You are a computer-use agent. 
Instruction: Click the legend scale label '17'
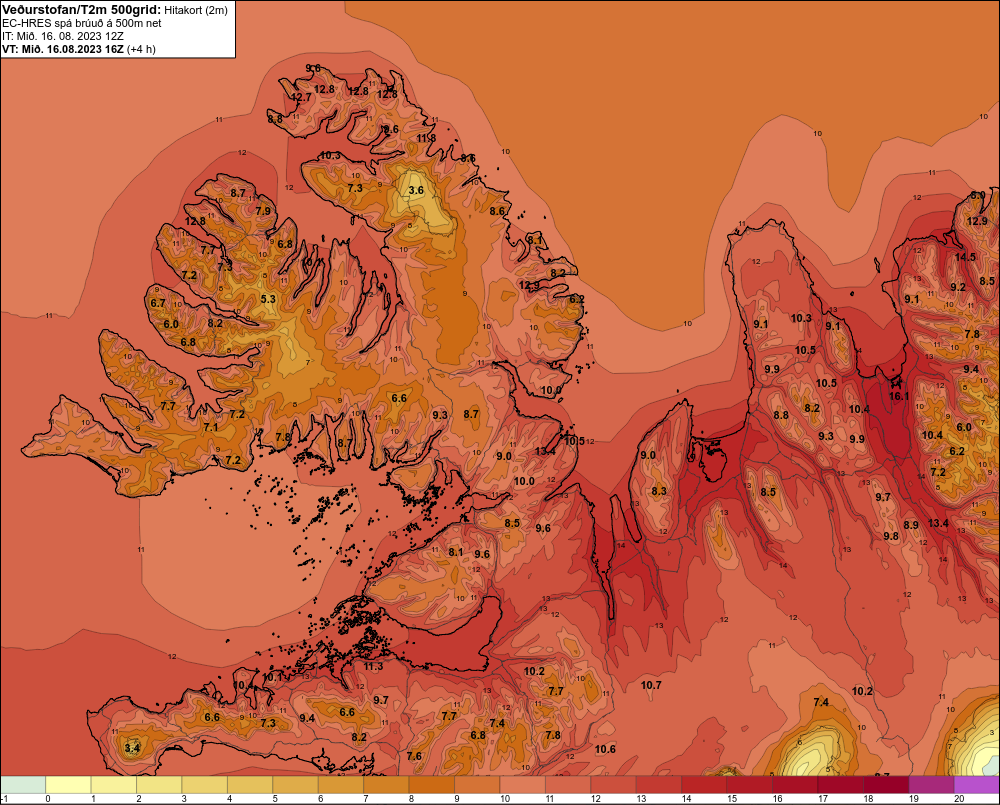click(x=823, y=799)
